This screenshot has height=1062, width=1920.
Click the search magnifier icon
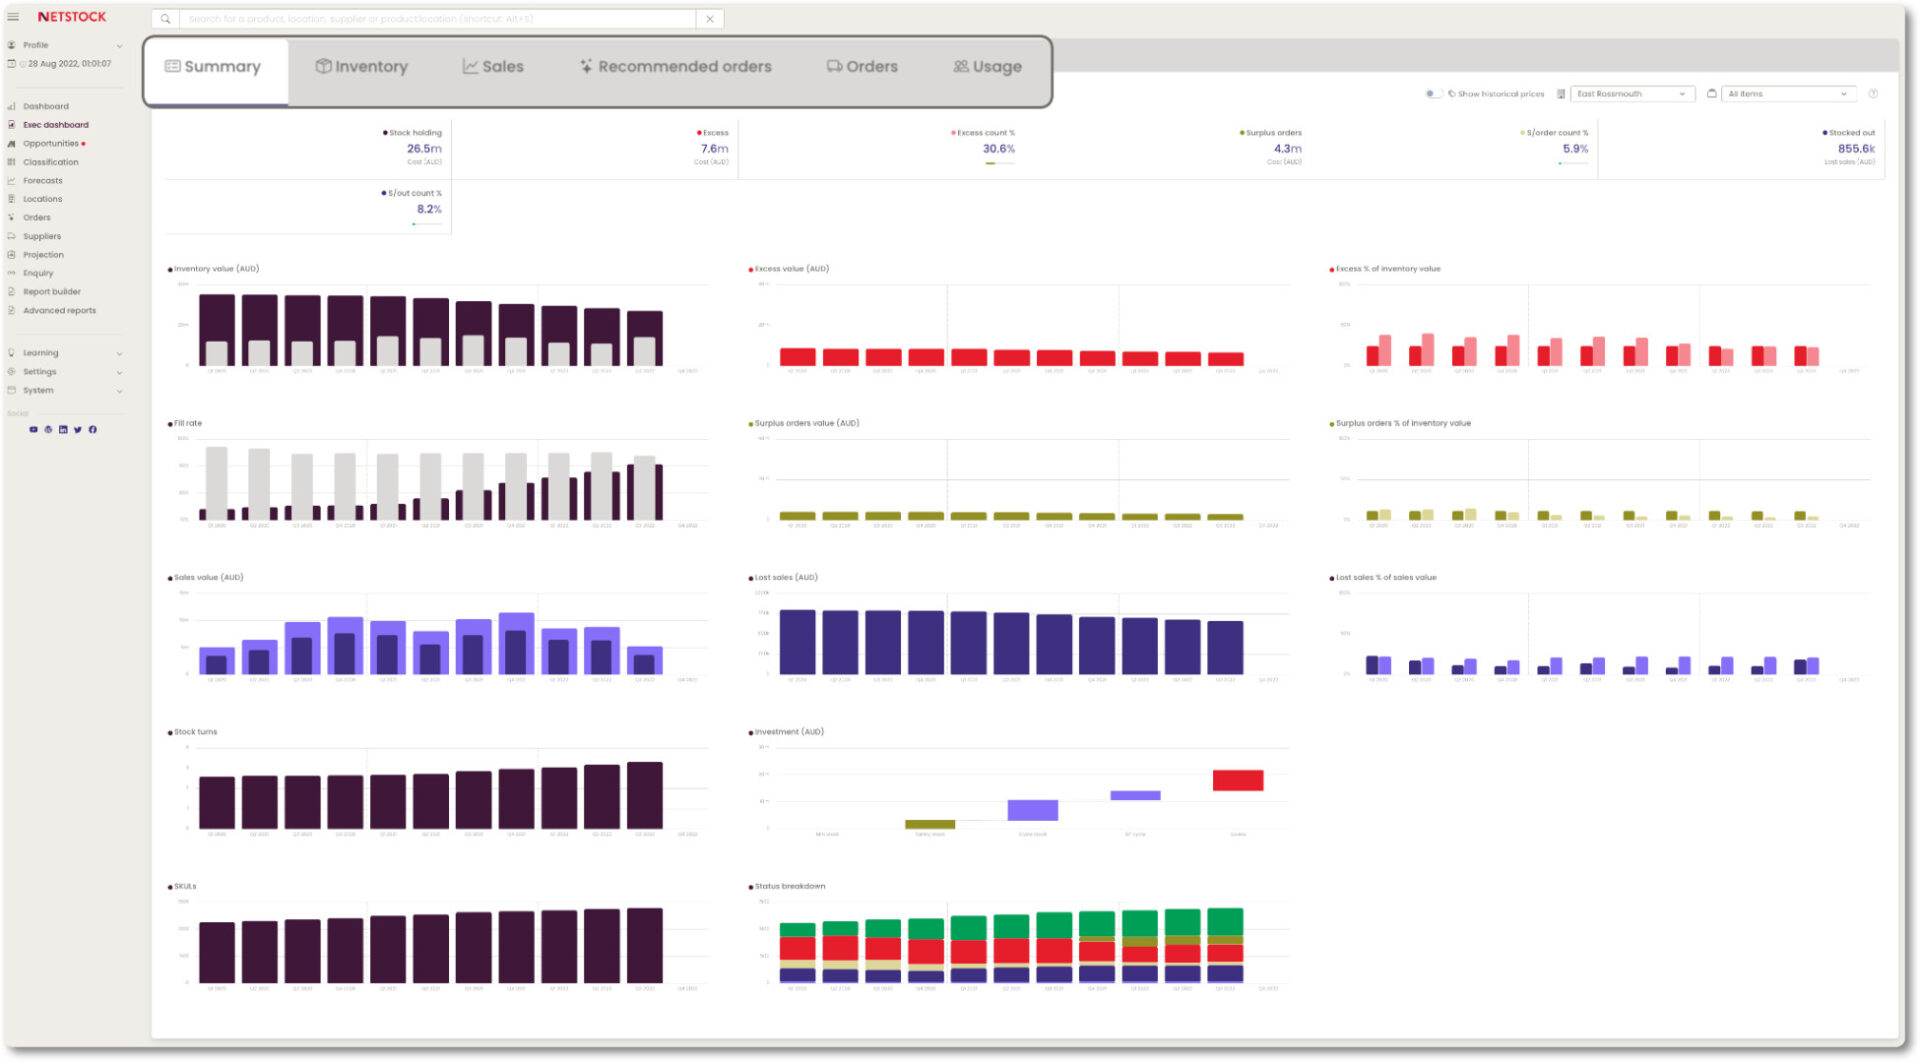point(165,19)
